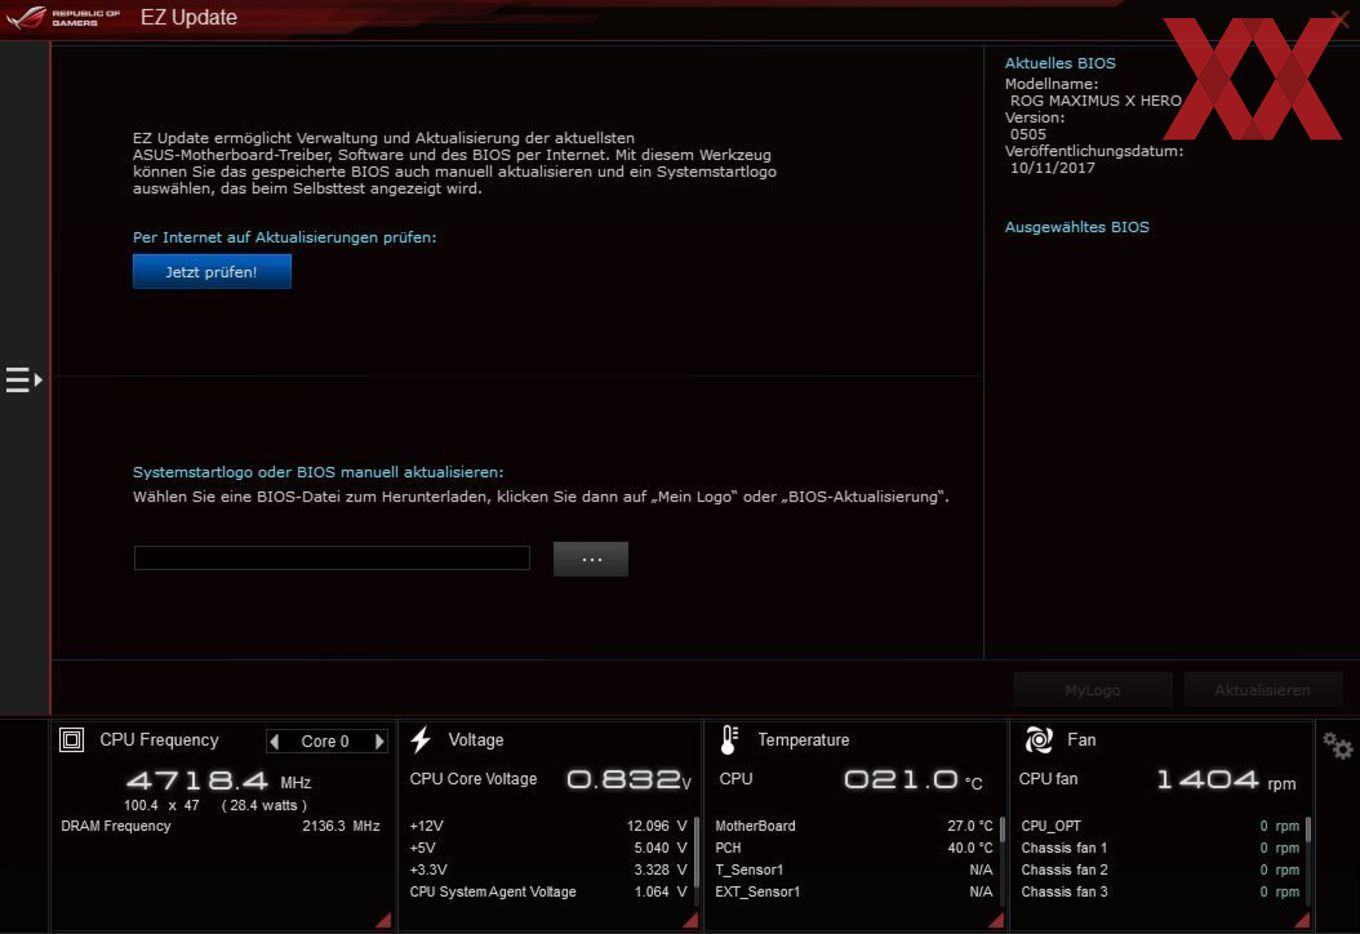Click the DRAM Frequency label
1360x934 pixels.
click(116, 826)
